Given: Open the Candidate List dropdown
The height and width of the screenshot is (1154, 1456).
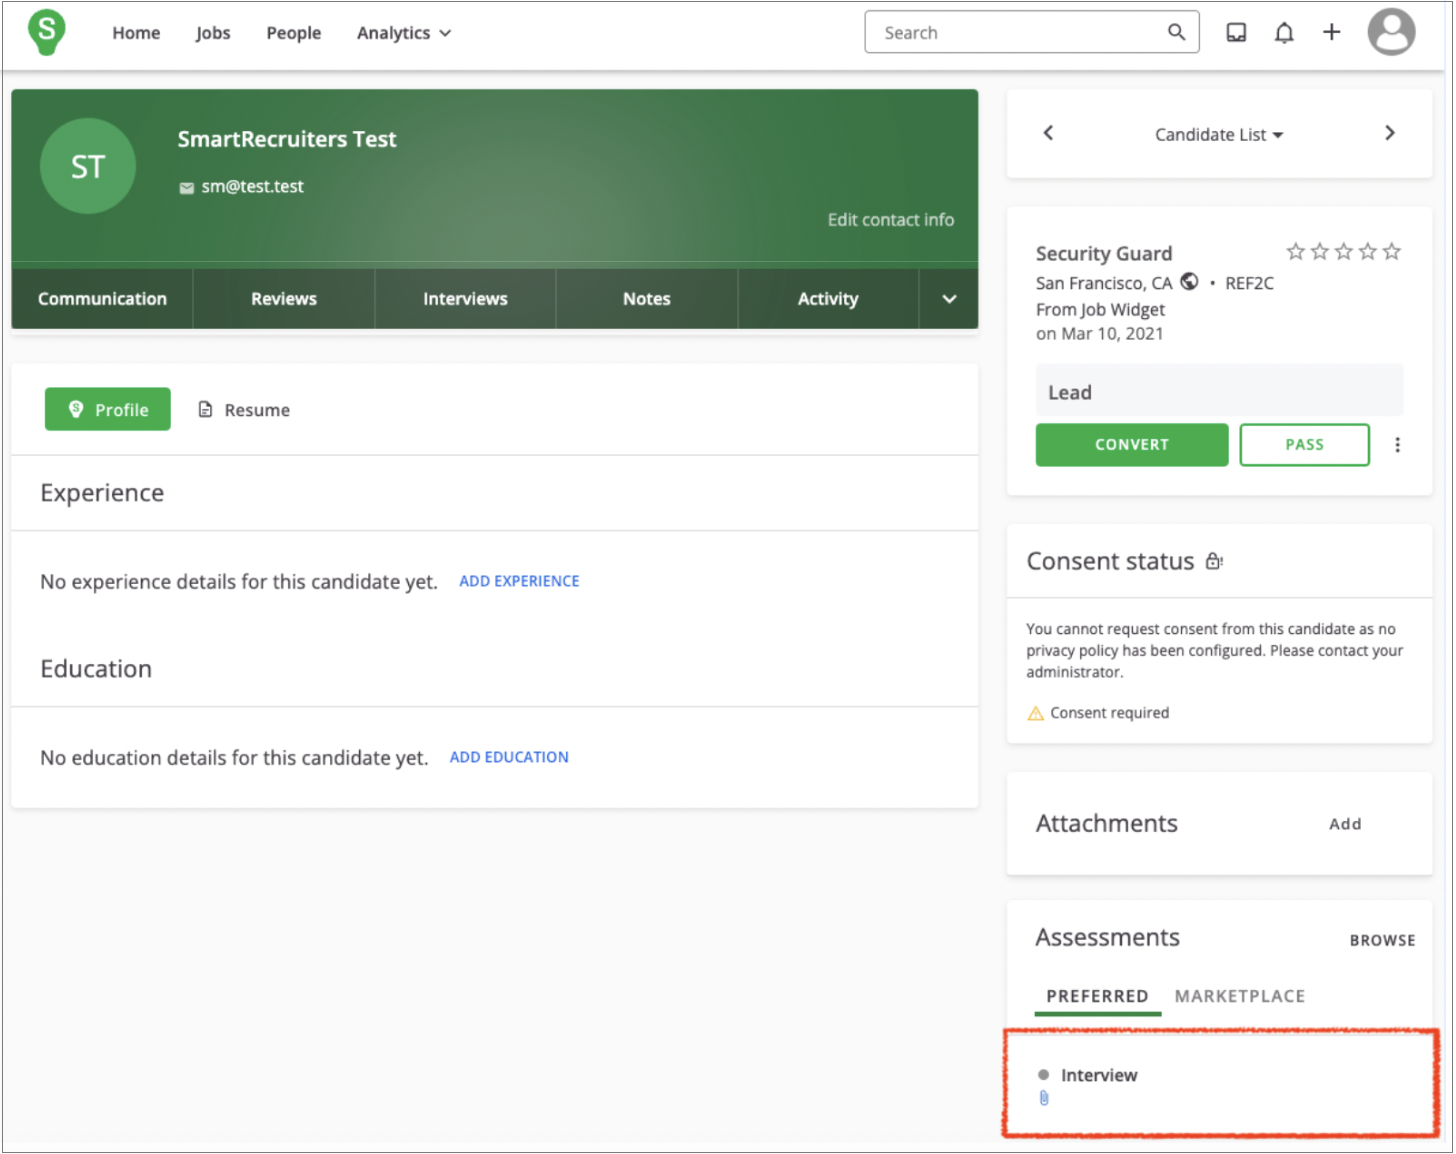Looking at the screenshot, I should click(1219, 134).
